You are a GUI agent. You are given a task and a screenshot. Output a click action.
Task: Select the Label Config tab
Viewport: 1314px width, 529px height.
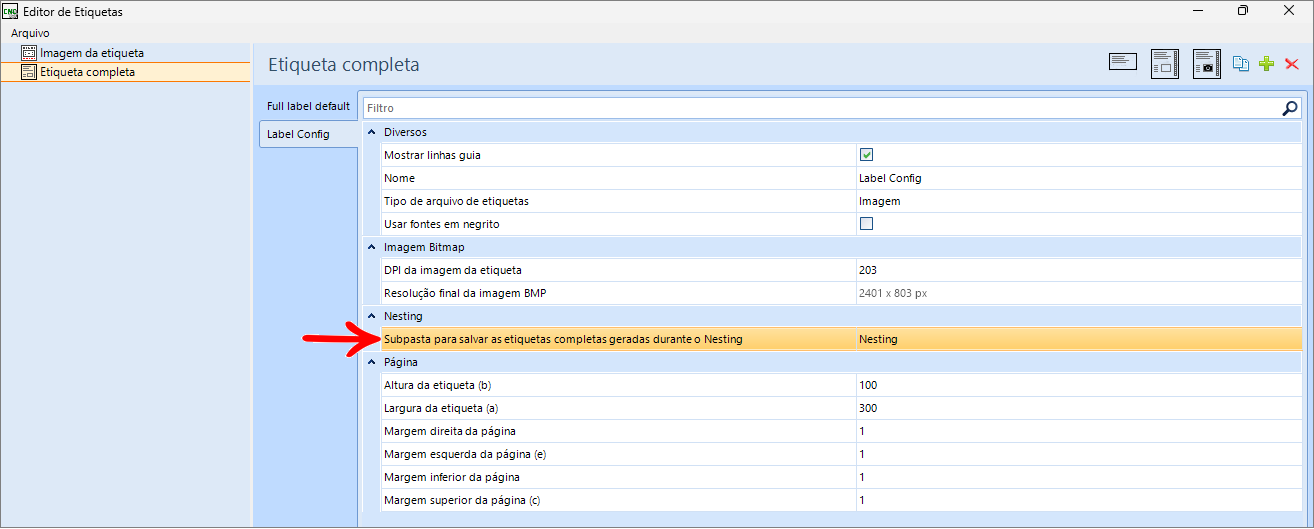pyautogui.click(x=308, y=134)
